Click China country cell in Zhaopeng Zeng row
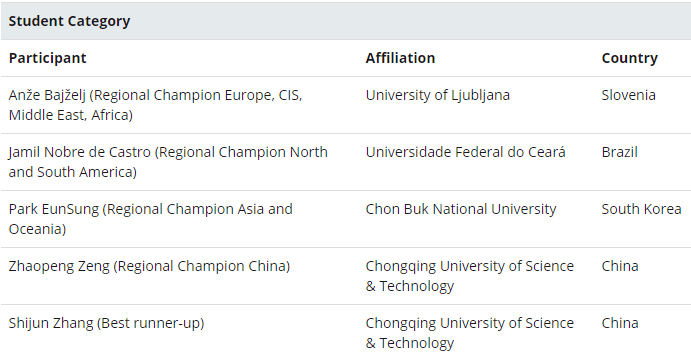The width and height of the screenshot is (691, 360). click(x=620, y=266)
